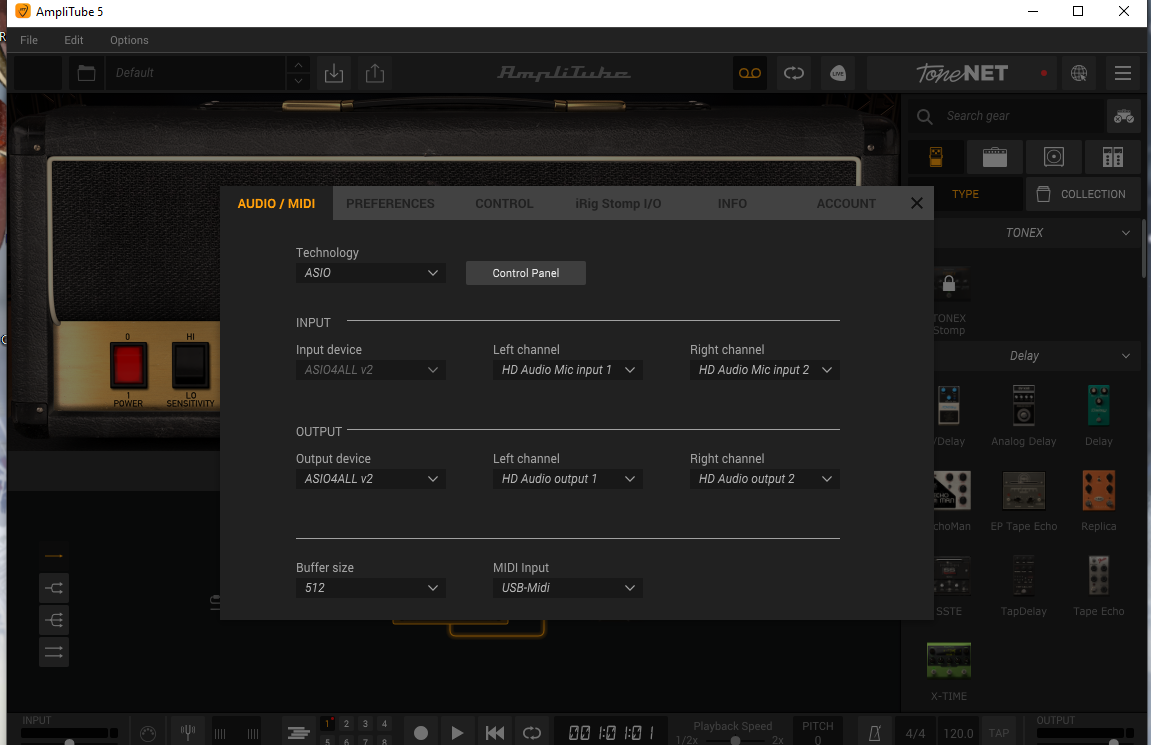
Task: Open the Options menu
Action: point(129,40)
